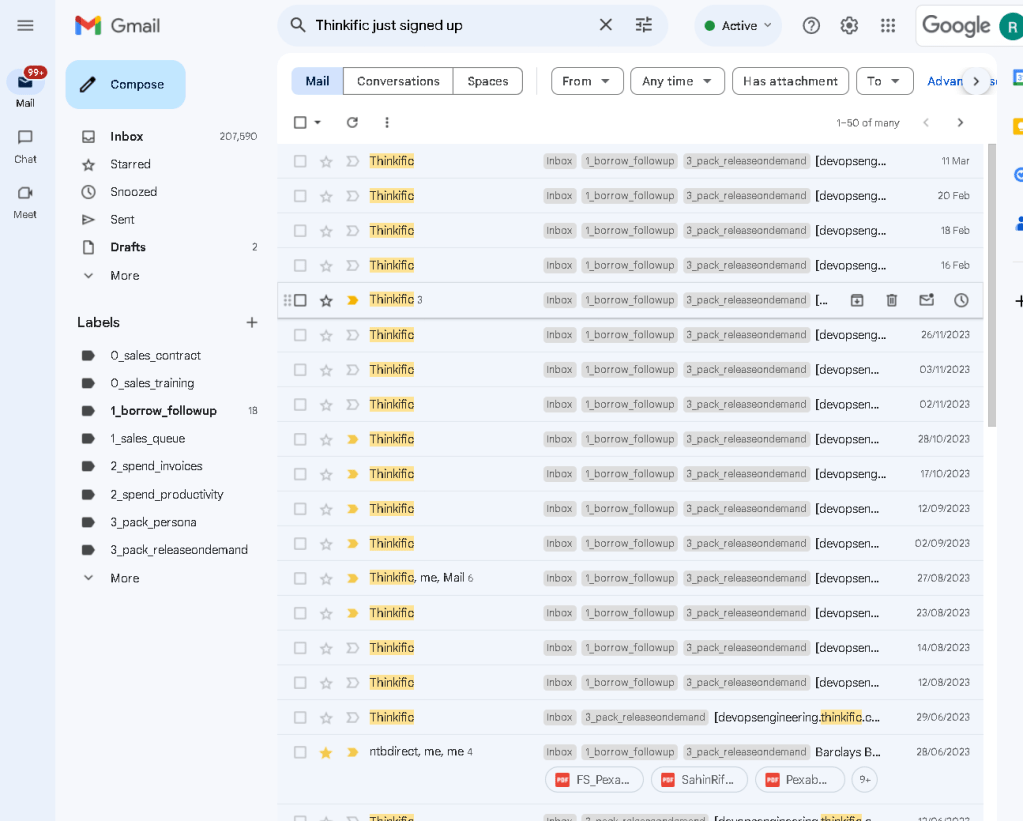This screenshot has height=821, width=1023.
Task: Open SahinRif PDF attachment chip
Action: [699, 780]
